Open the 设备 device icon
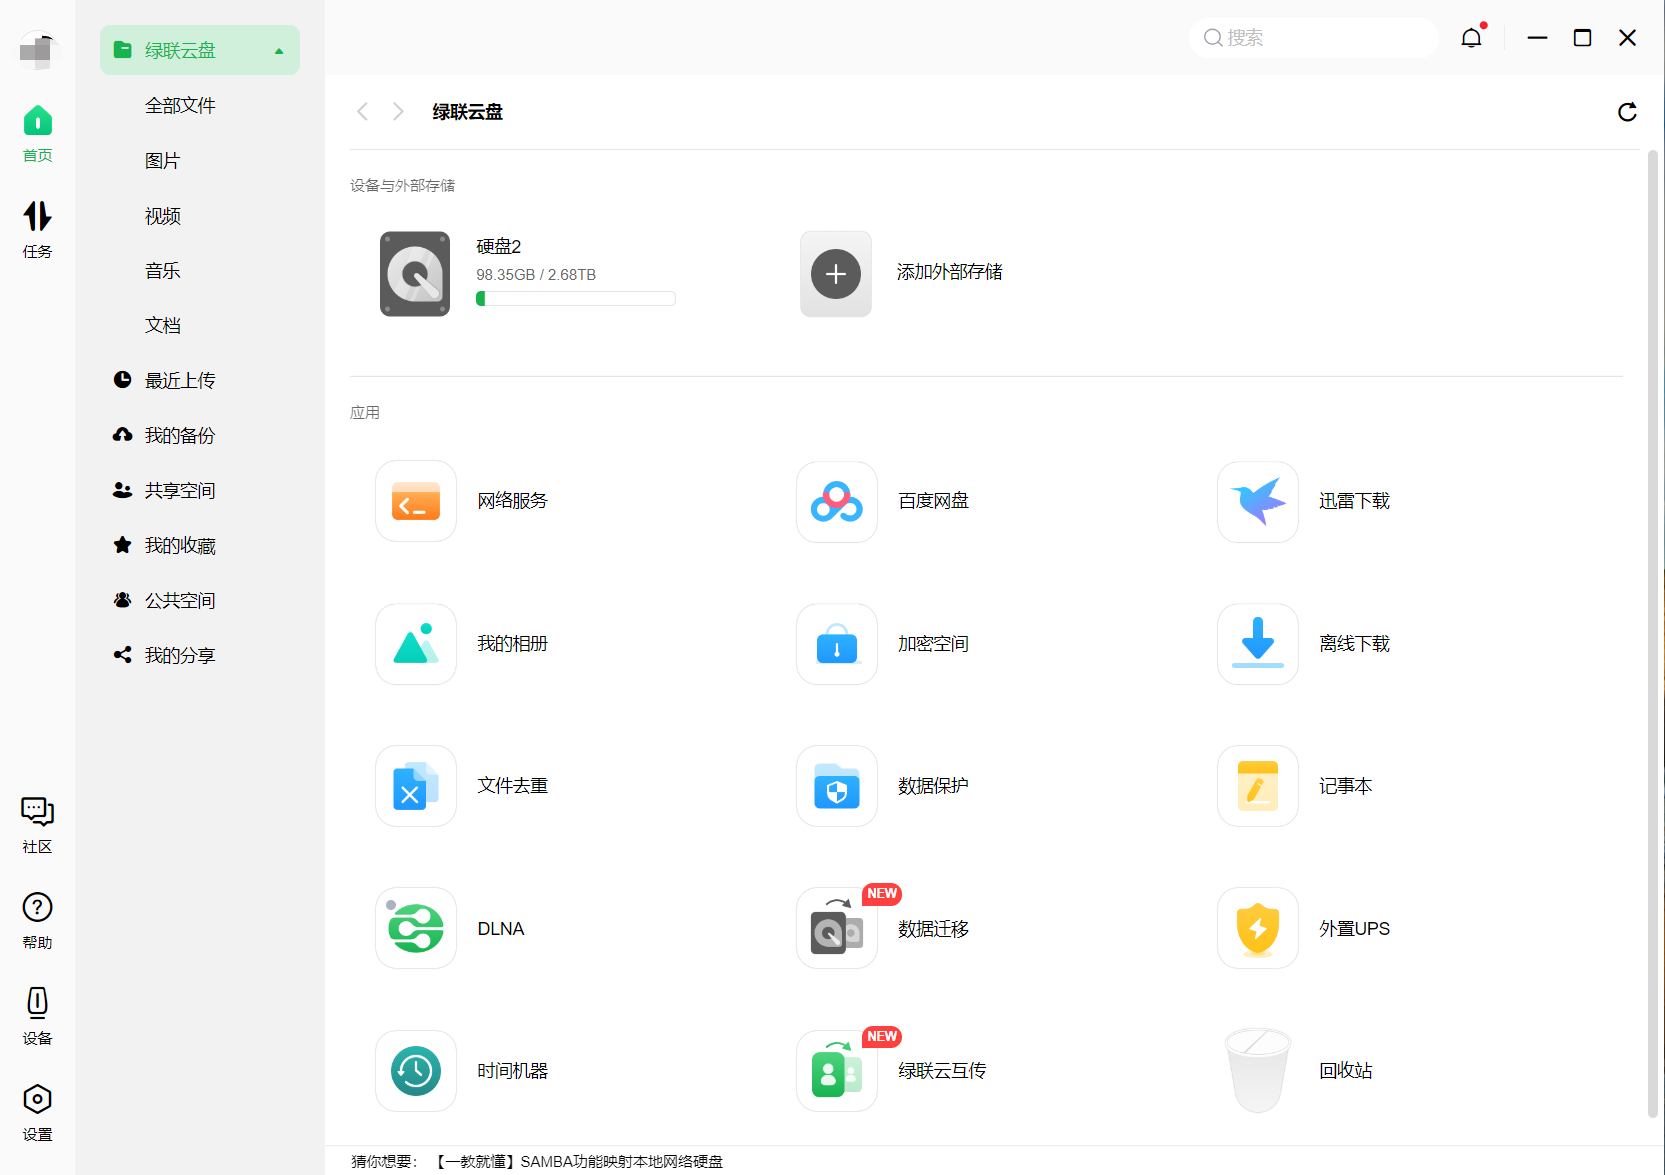1665x1175 pixels. pyautogui.click(x=38, y=1017)
